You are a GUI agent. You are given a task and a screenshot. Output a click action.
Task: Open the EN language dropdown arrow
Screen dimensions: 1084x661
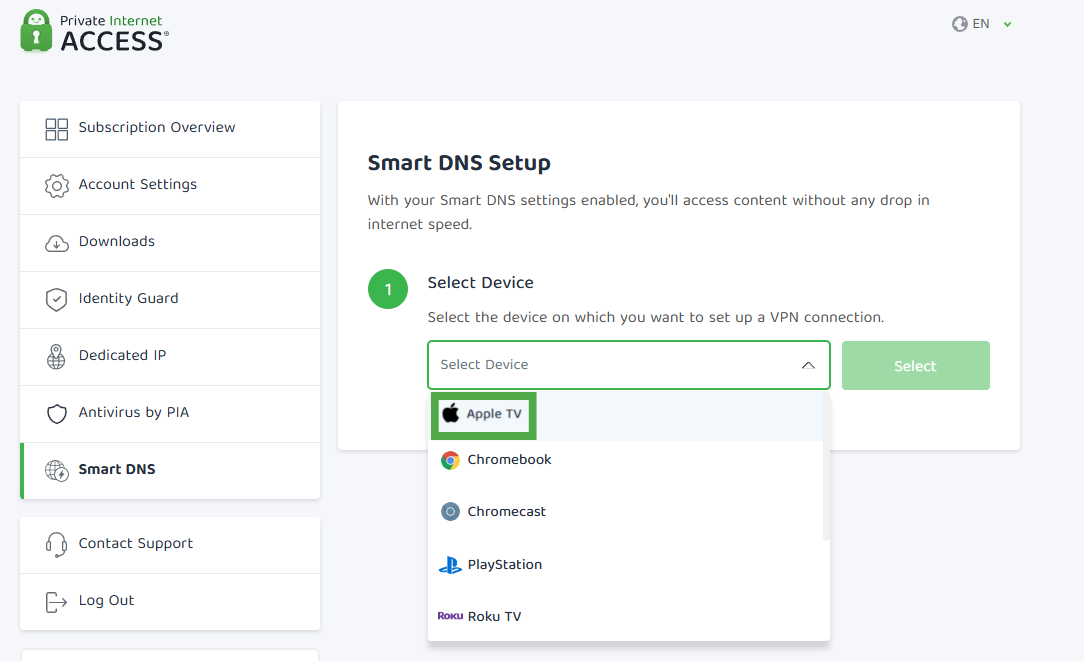pyautogui.click(x=1008, y=24)
